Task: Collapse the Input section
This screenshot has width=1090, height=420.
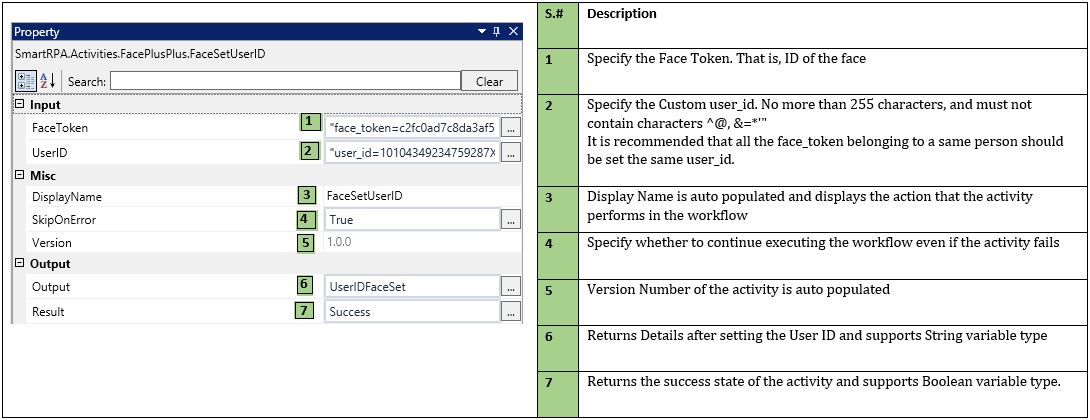Action: tap(19, 105)
